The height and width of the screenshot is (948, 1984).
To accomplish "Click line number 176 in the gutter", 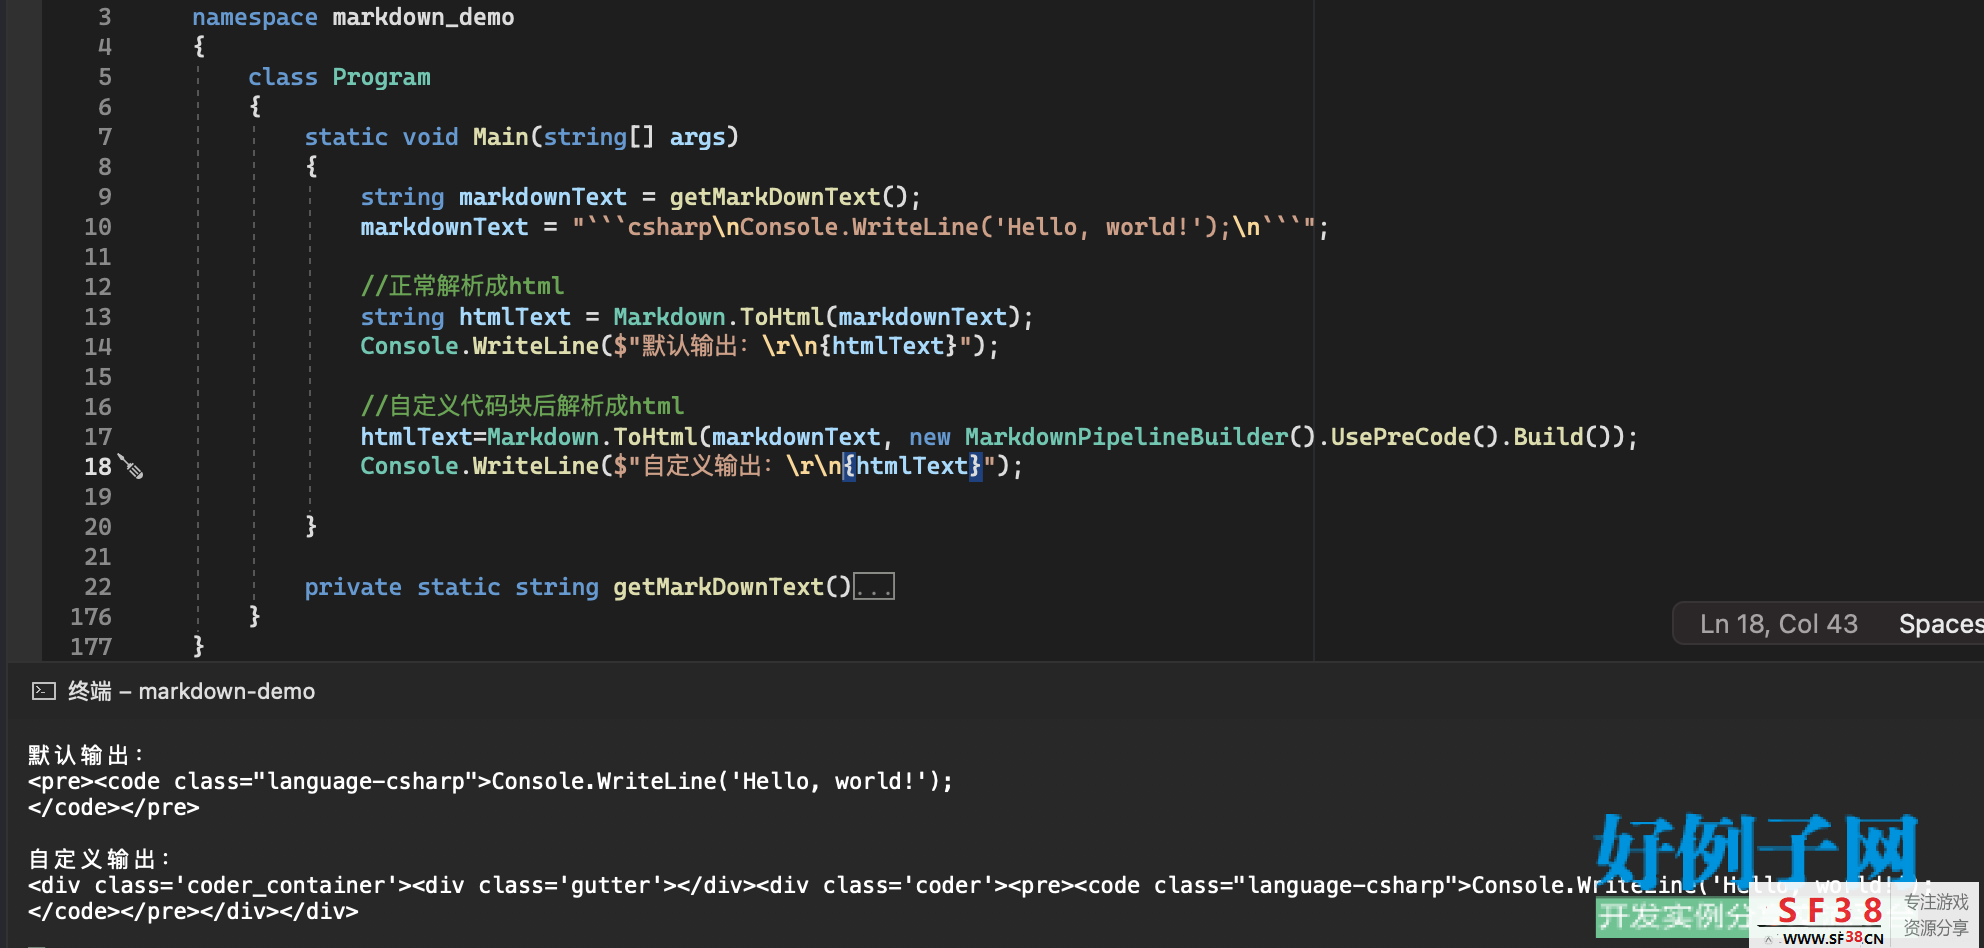I will point(91,617).
